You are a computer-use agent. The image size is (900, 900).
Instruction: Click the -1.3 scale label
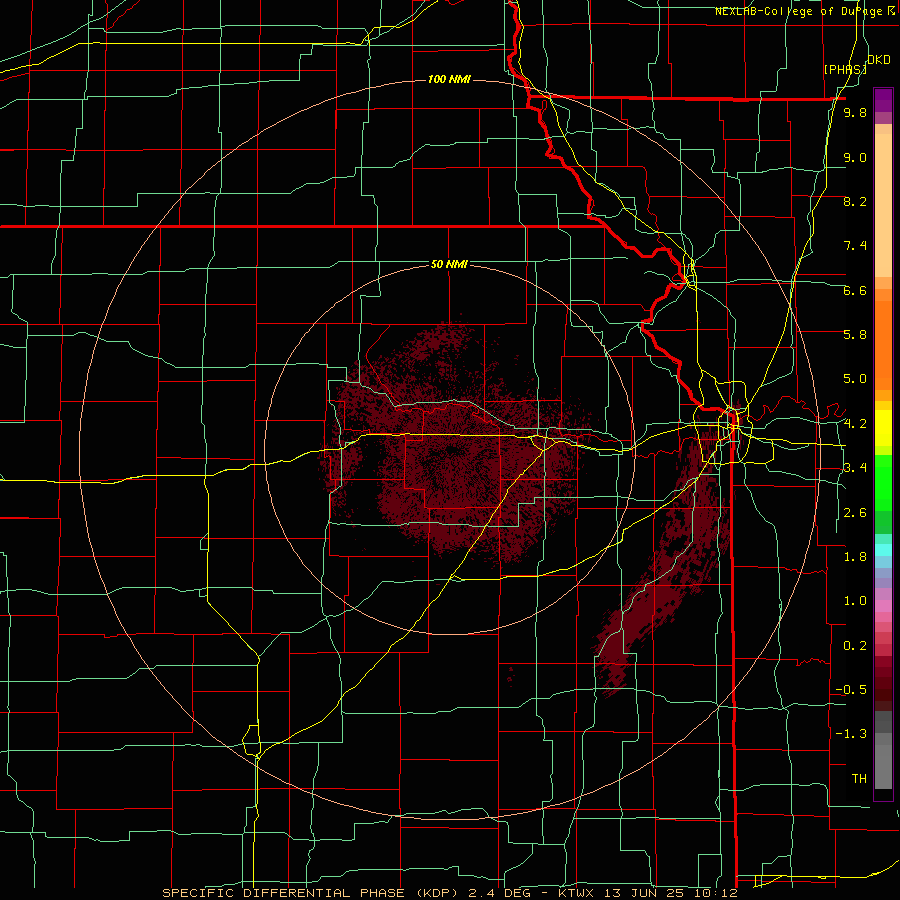coord(851,734)
